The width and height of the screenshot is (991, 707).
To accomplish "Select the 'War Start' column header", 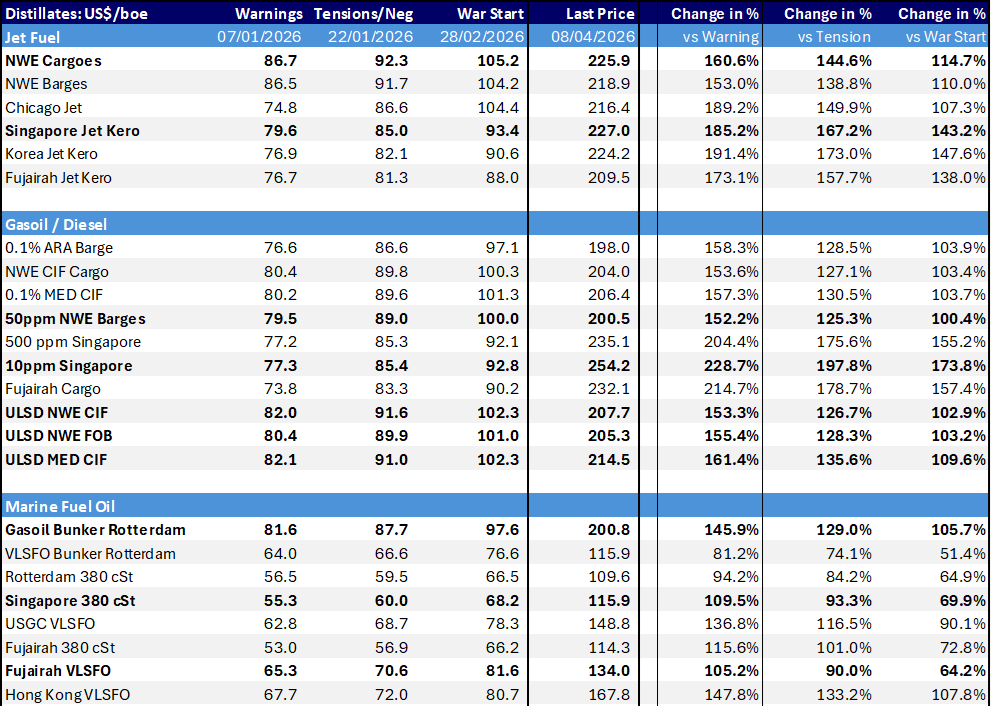I will (x=490, y=14).
